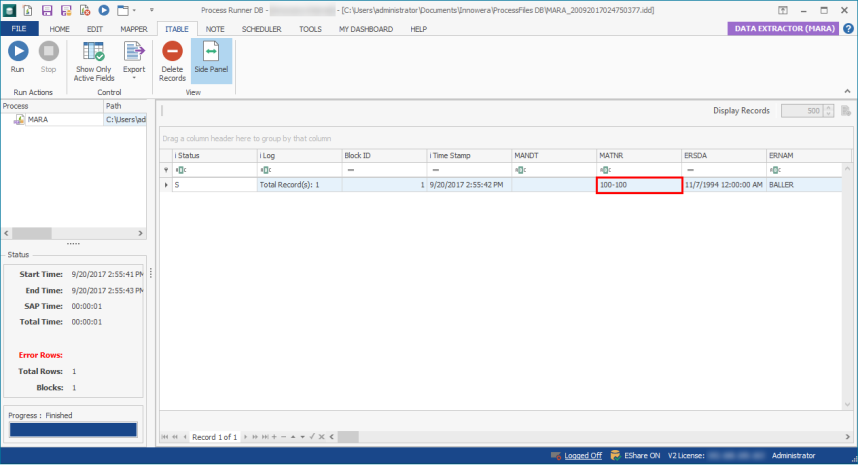Open the MY DASHBOARD tab
The image size is (858, 465).
pyautogui.click(x=366, y=29)
